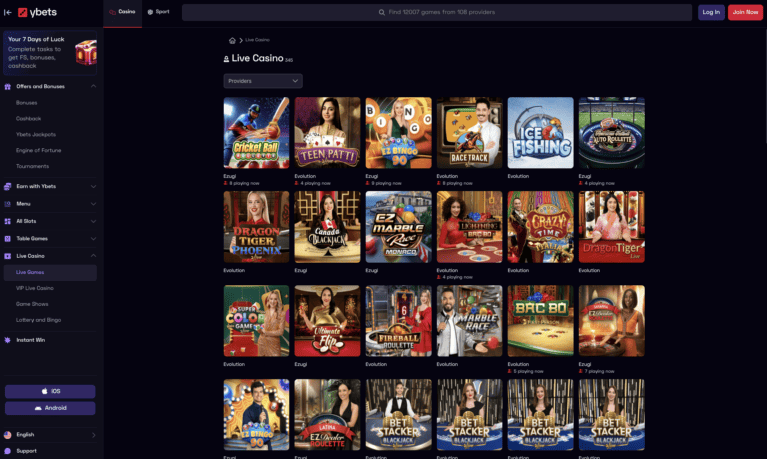Open the orange EZ Dealer Roulette tile
This screenshot has width=767, height=459.
tap(611, 321)
